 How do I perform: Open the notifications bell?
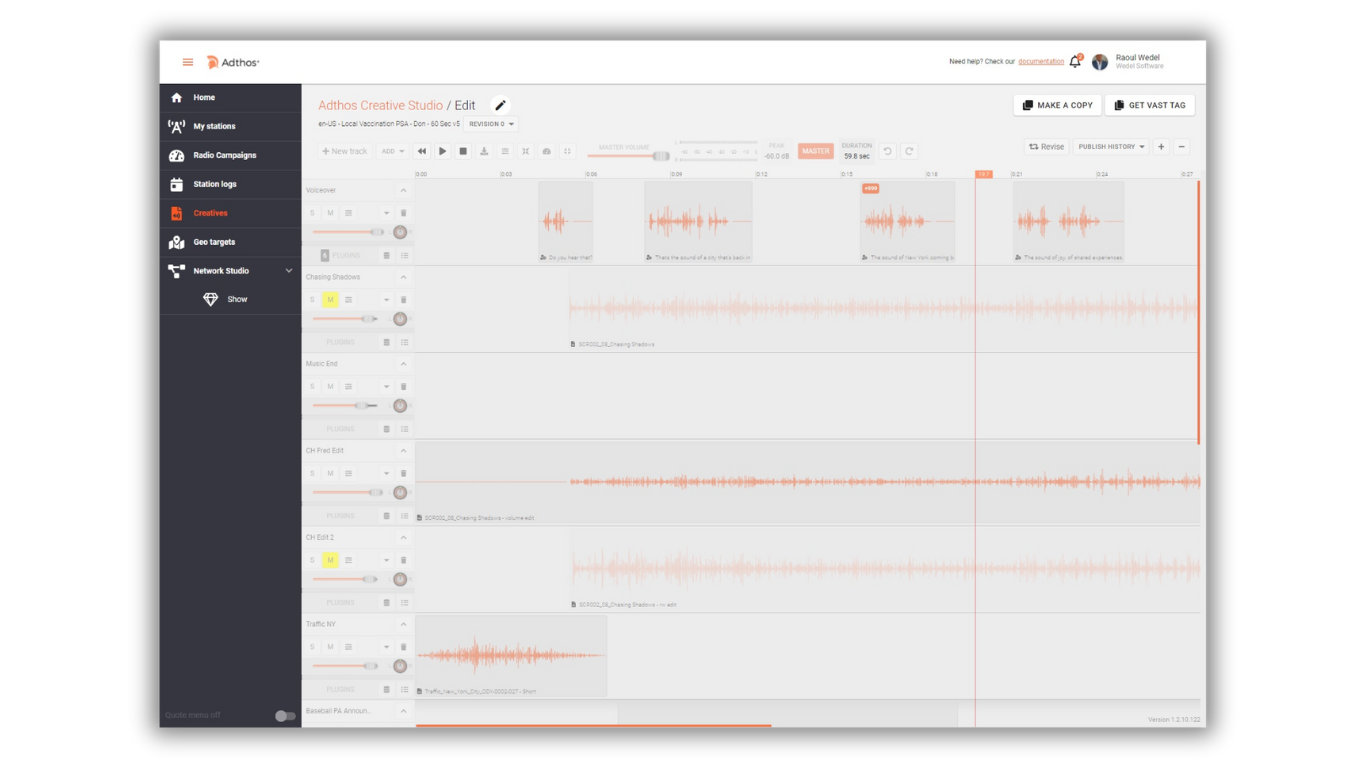coord(1075,62)
